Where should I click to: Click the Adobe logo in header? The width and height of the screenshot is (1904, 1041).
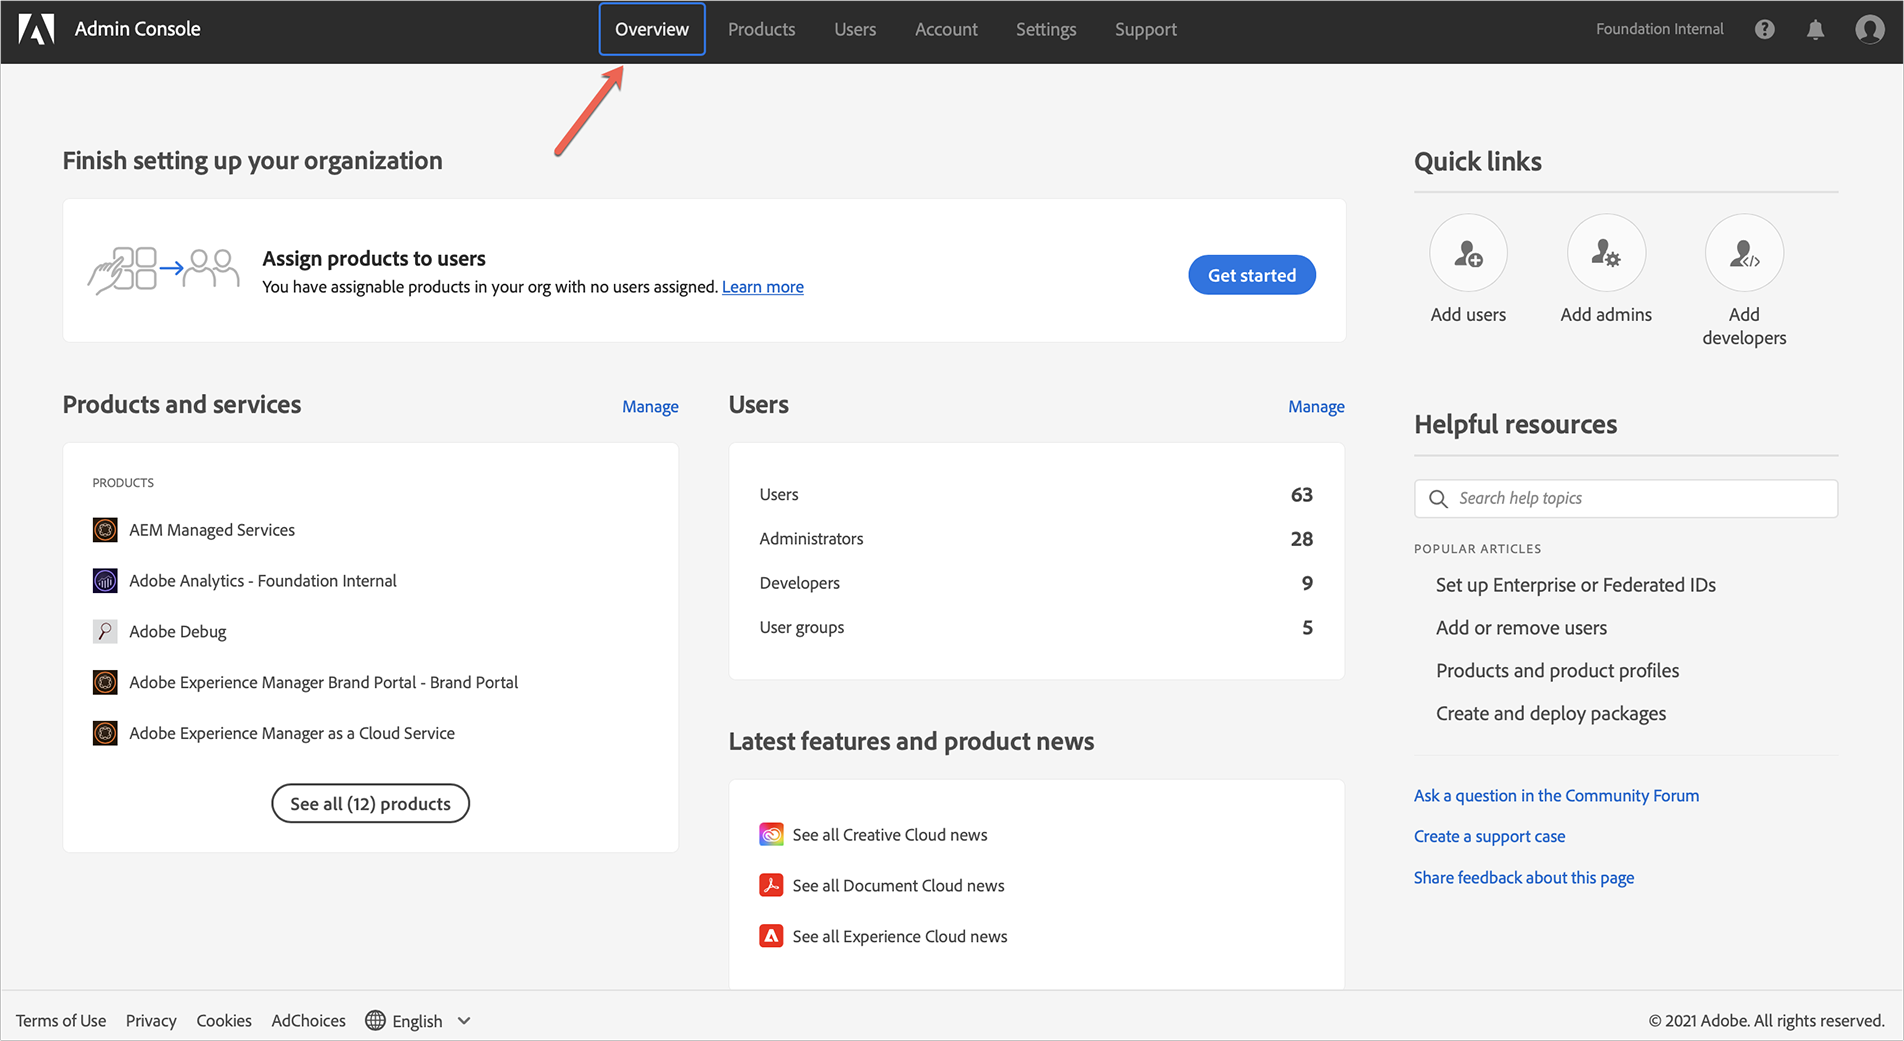coord(36,29)
